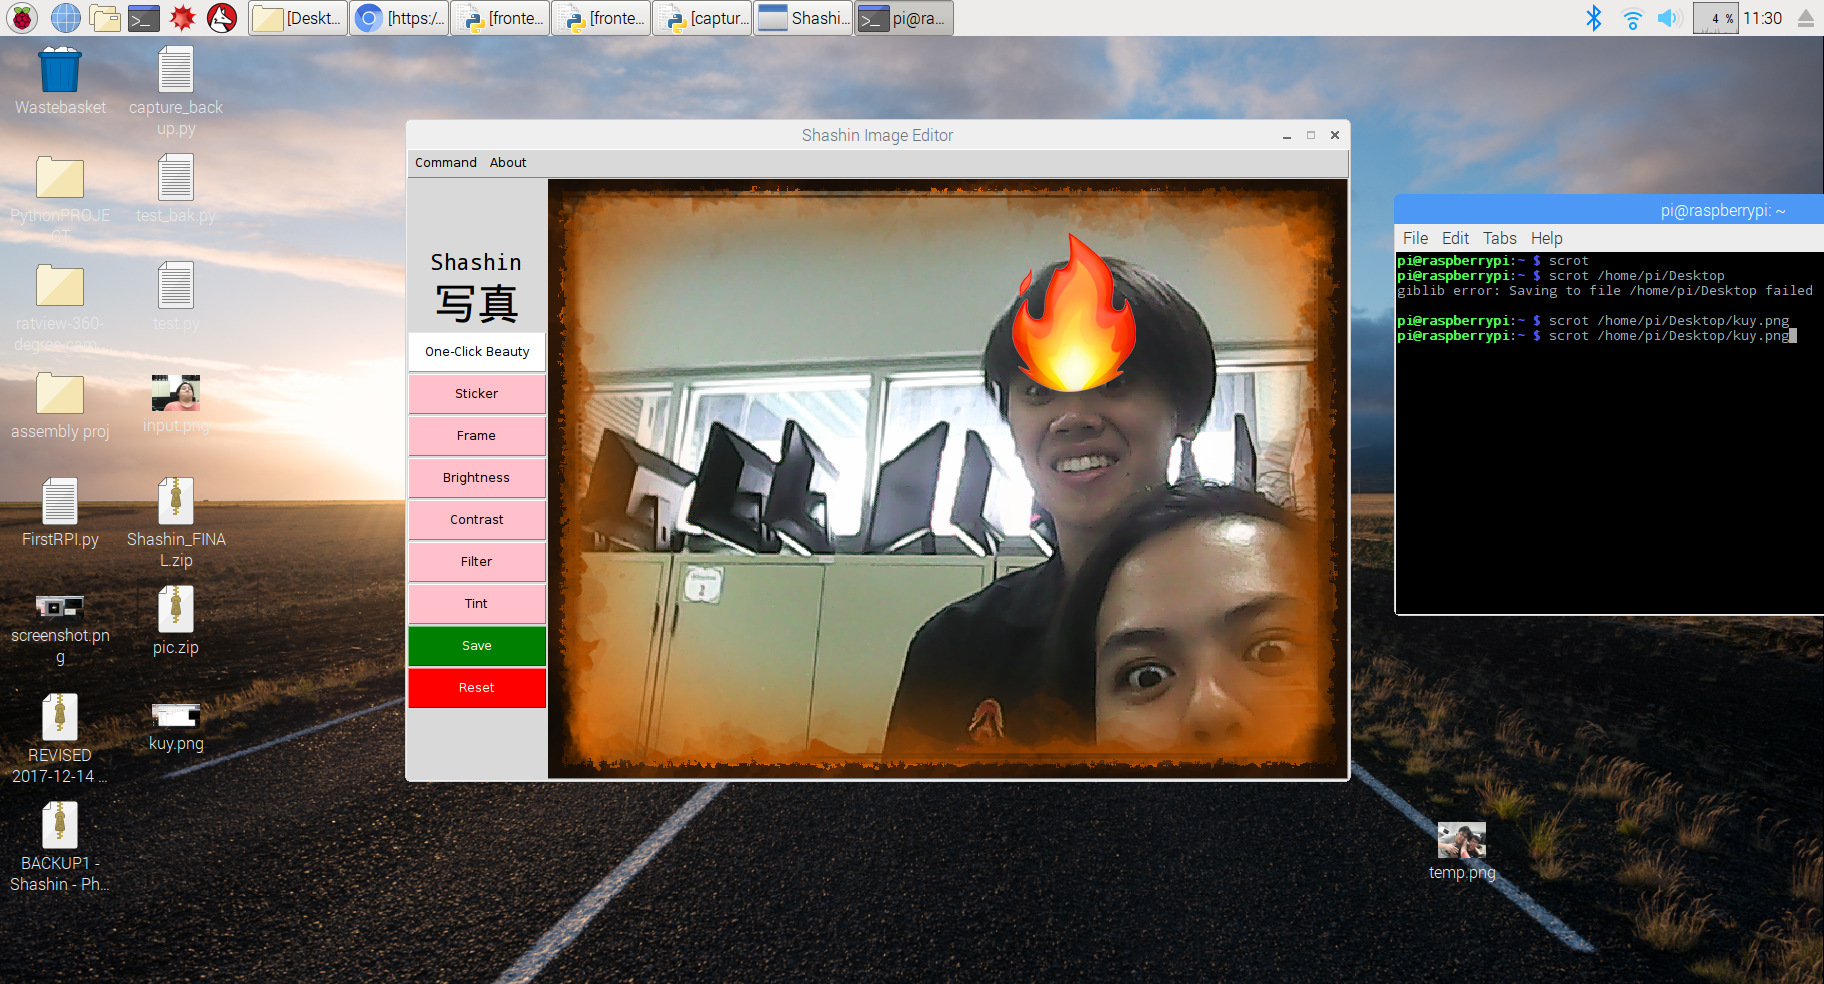This screenshot has width=1824, height=984.
Task: Switch to the Shashi... taskbar window
Action: click(803, 18)
